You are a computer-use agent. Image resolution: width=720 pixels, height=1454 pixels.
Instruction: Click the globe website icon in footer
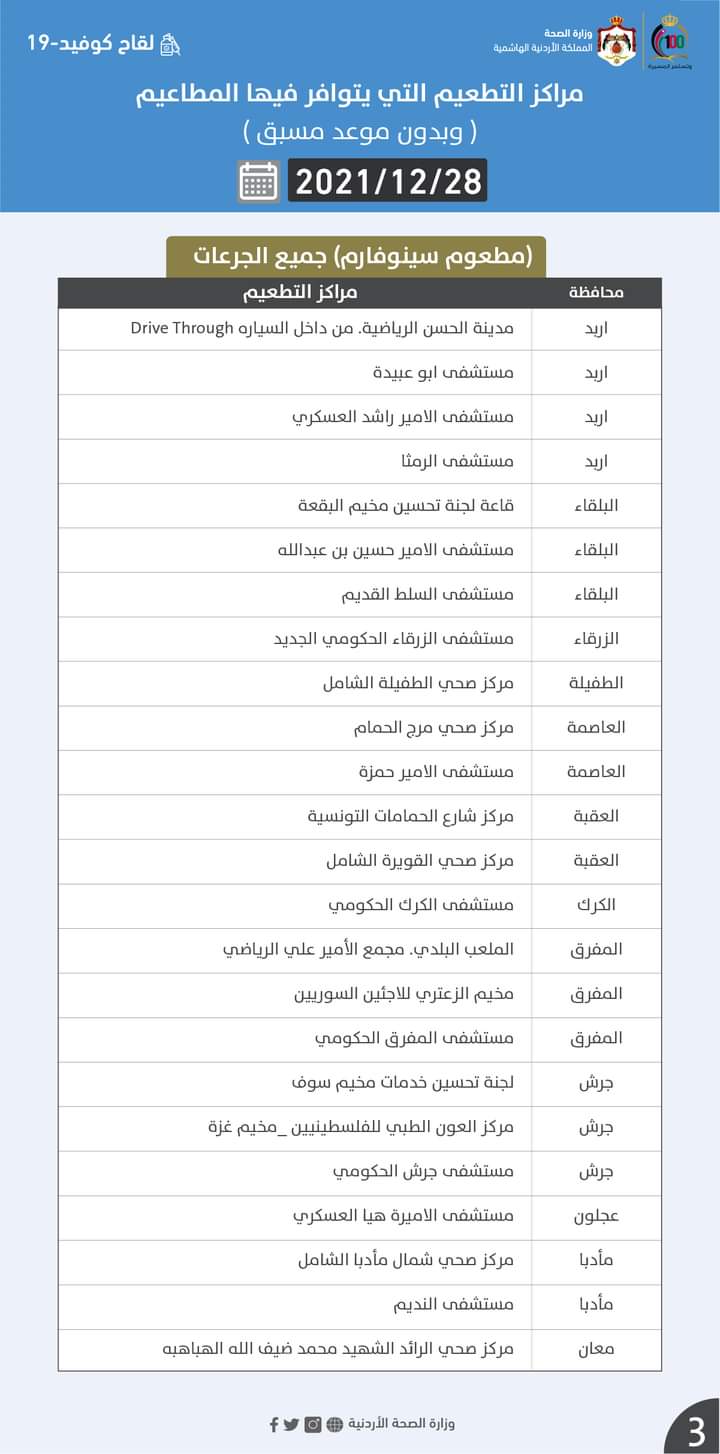(335, 1424)
